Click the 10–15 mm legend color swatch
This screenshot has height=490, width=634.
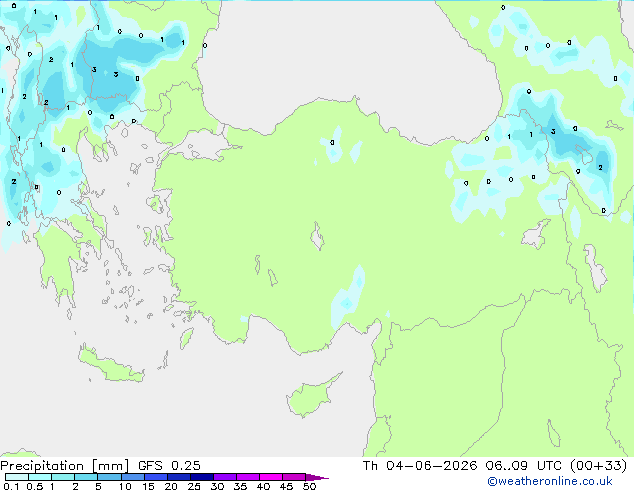pos(132,477)
